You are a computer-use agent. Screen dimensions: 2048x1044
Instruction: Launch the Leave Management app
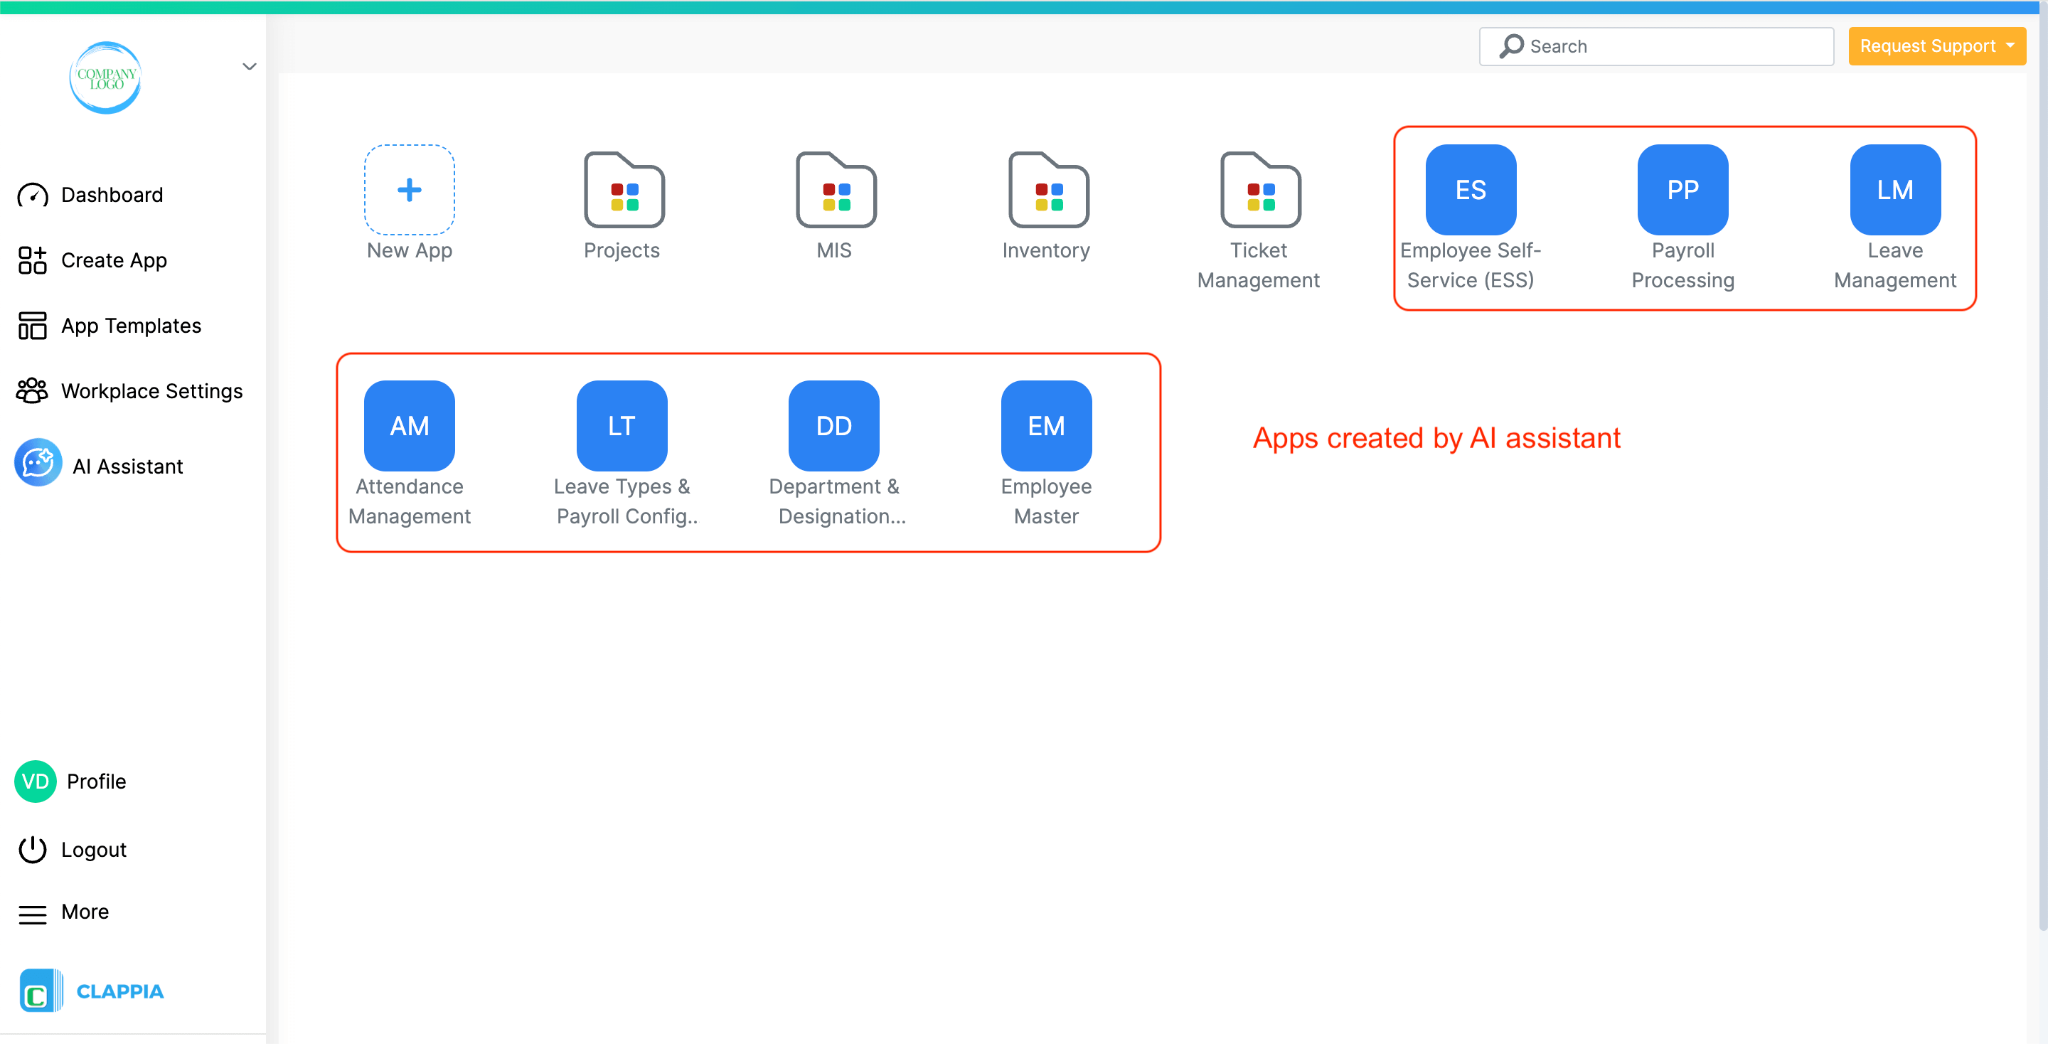[1894, 189]
